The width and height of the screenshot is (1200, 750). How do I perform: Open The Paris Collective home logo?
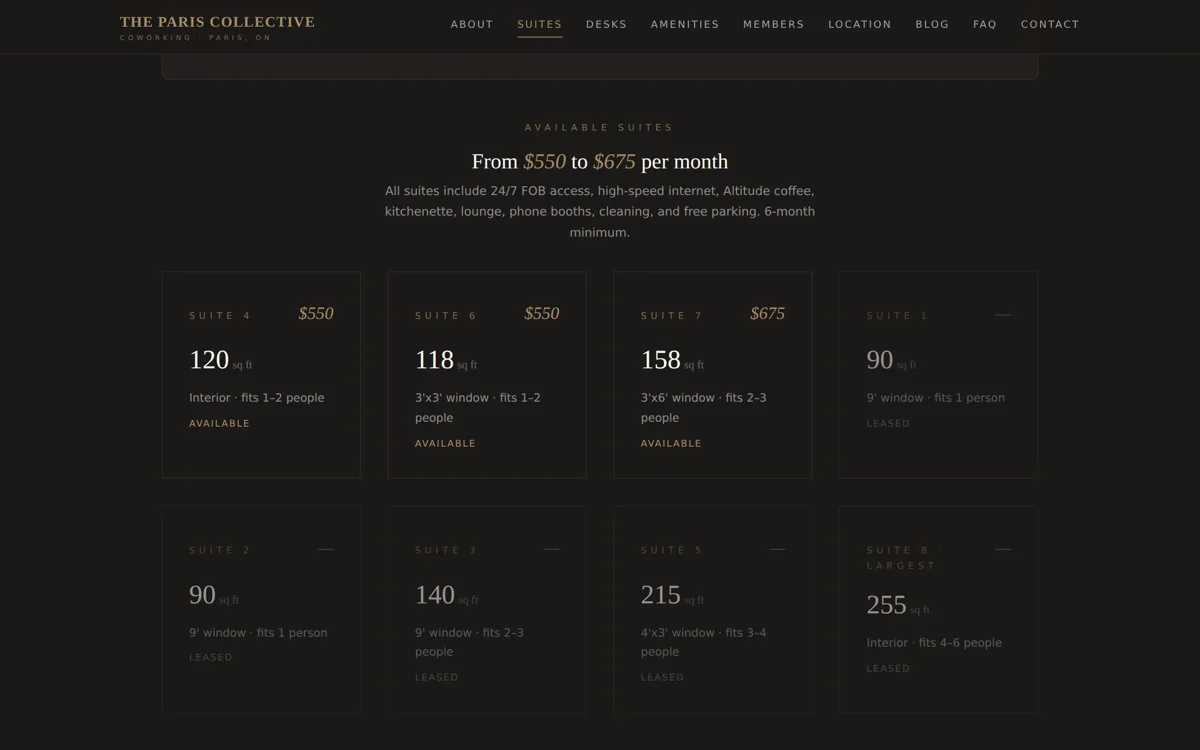[x=217, y=27]
